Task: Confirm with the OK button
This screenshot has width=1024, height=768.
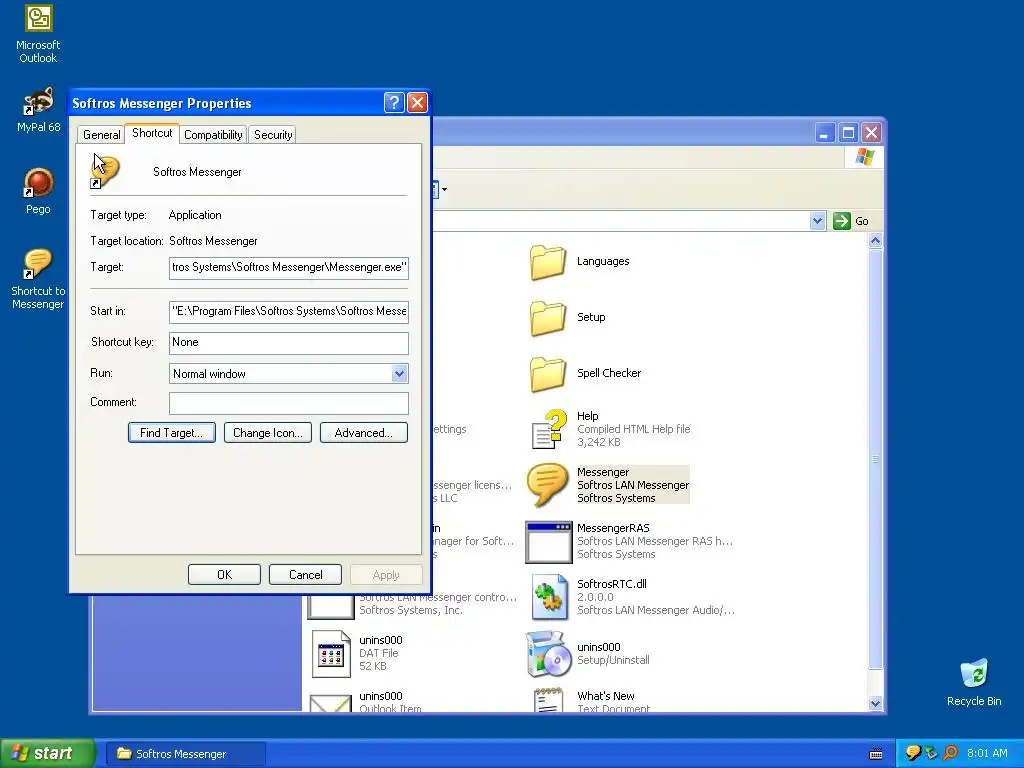Action: pos(224,575)
